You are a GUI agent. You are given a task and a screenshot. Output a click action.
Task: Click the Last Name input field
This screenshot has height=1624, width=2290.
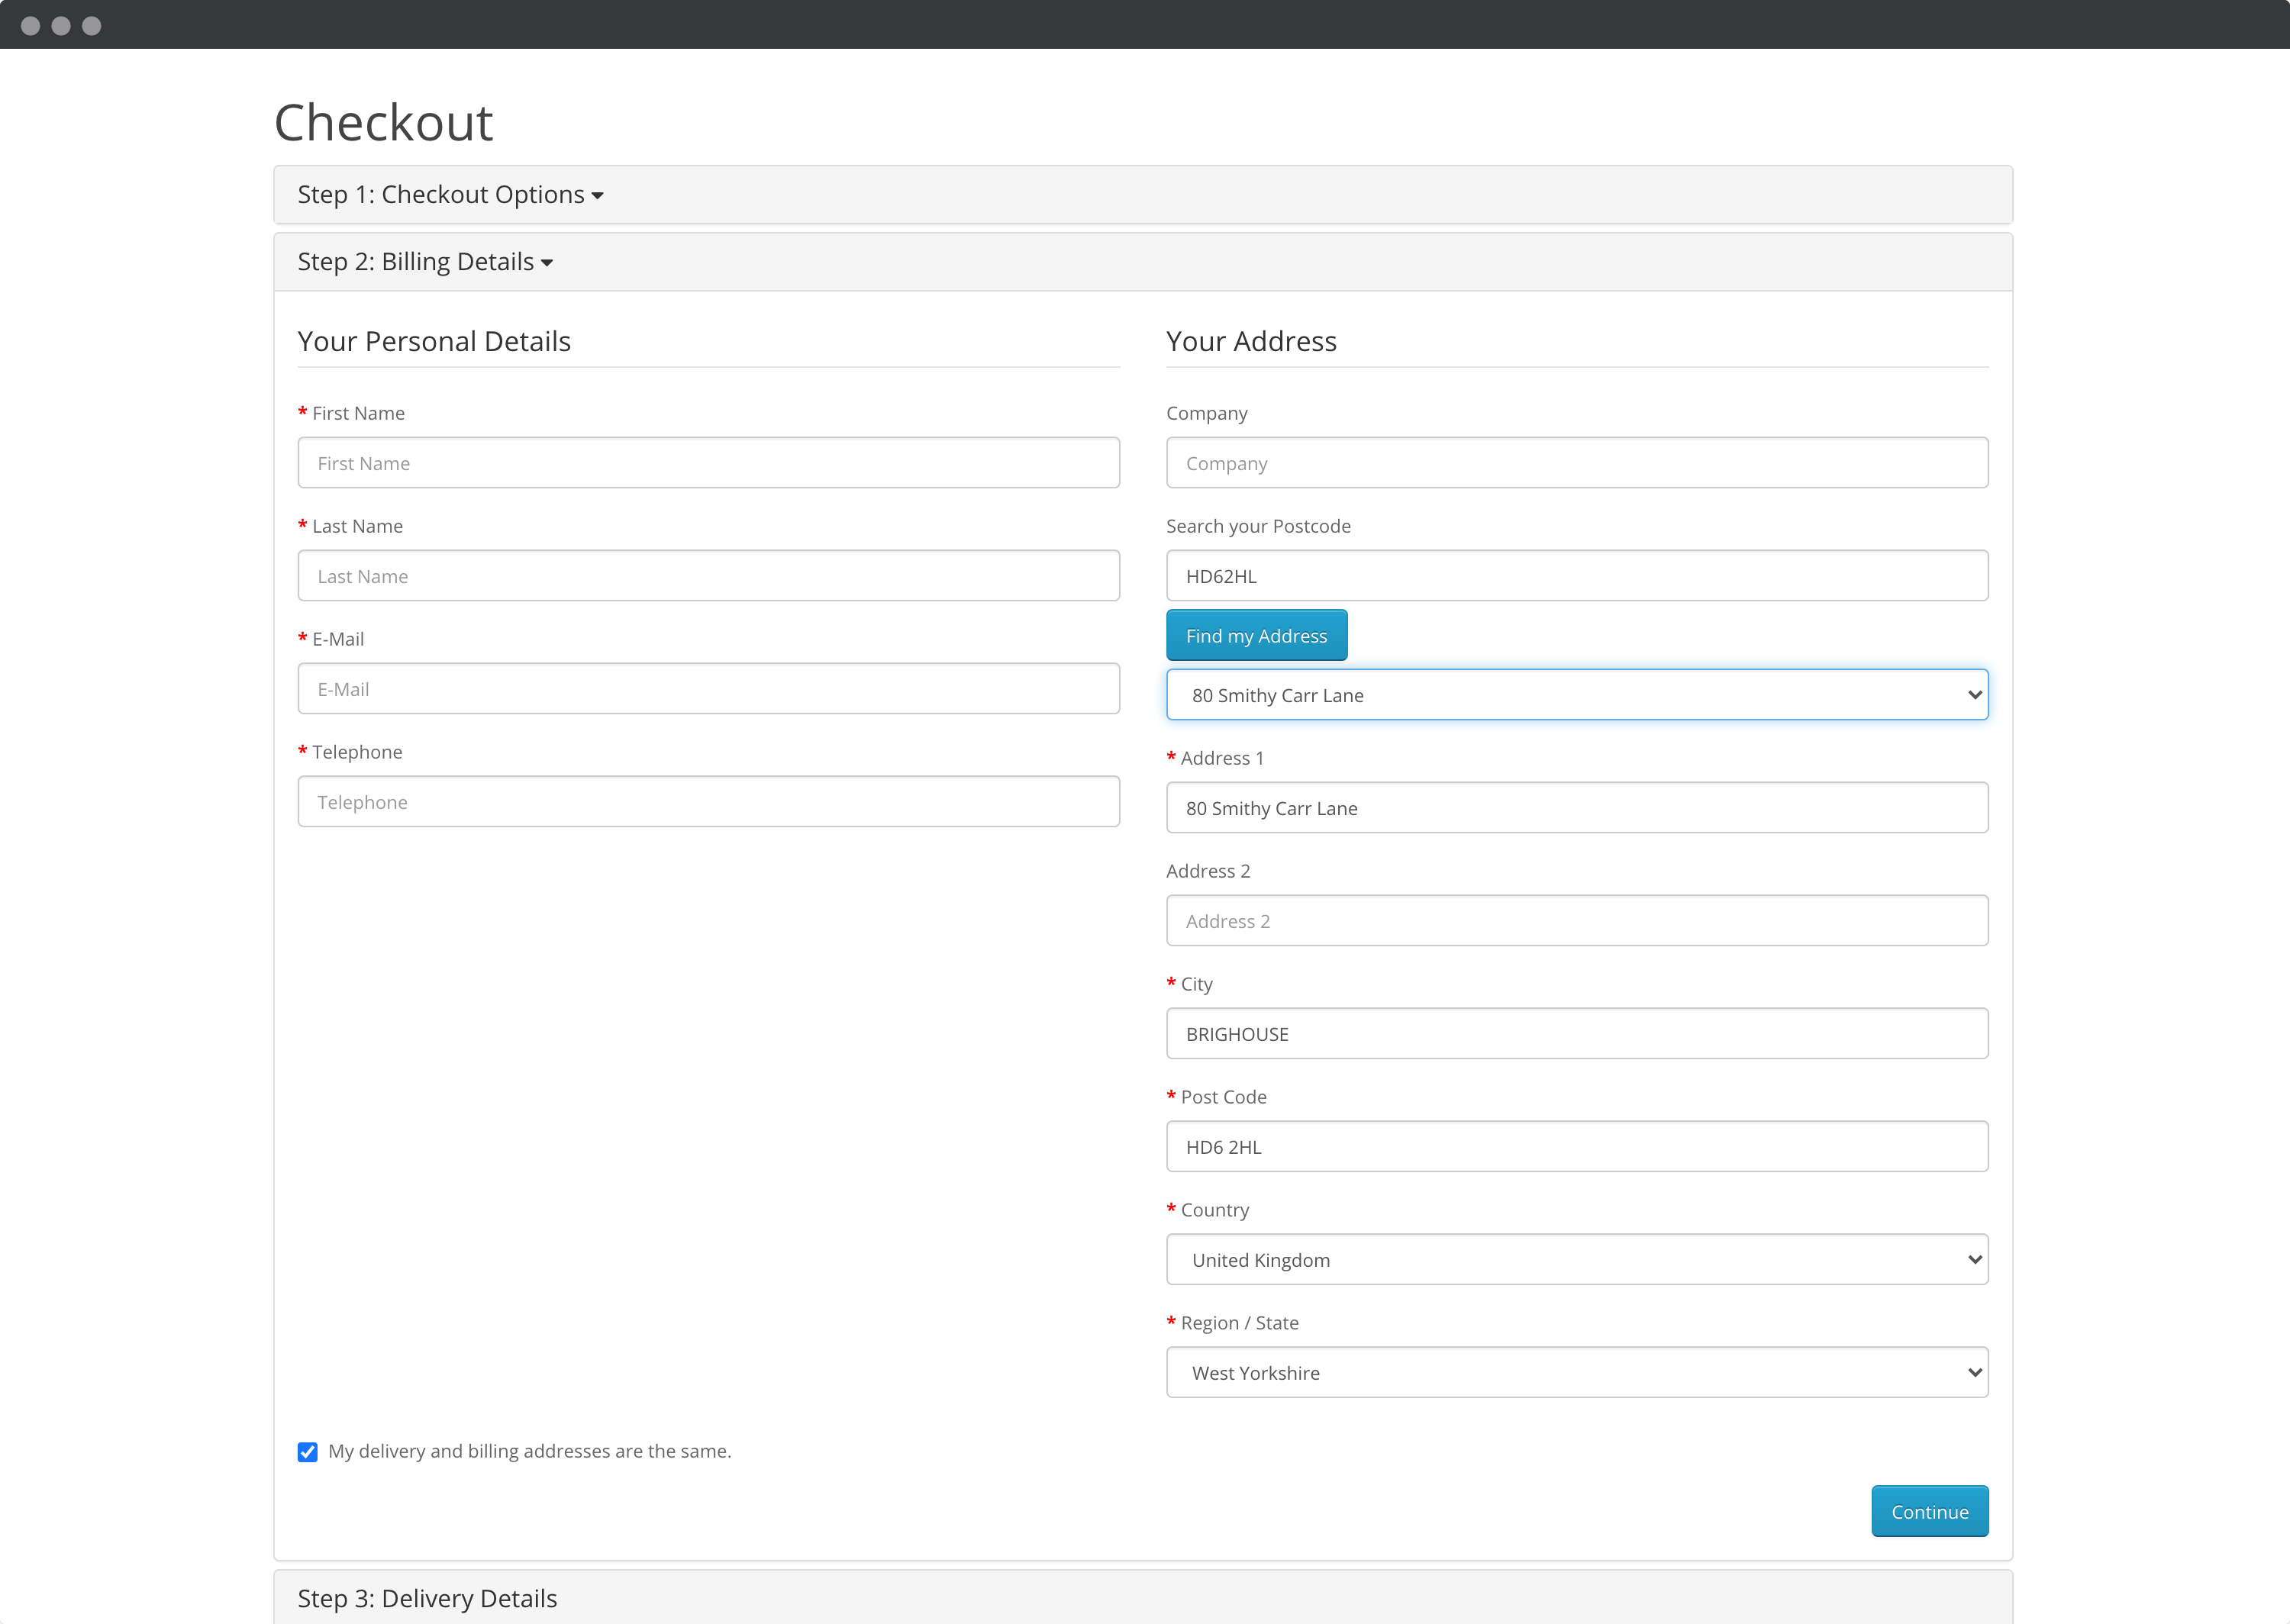coord(708,576)
